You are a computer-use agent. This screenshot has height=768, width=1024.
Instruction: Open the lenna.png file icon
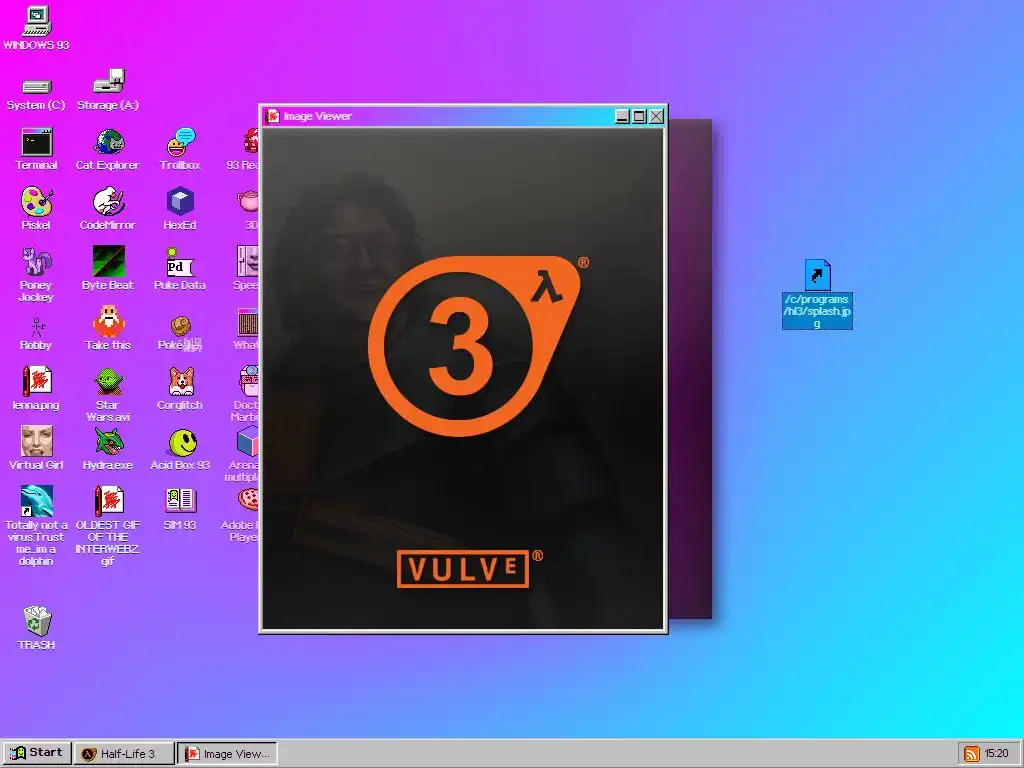[37, 381]
